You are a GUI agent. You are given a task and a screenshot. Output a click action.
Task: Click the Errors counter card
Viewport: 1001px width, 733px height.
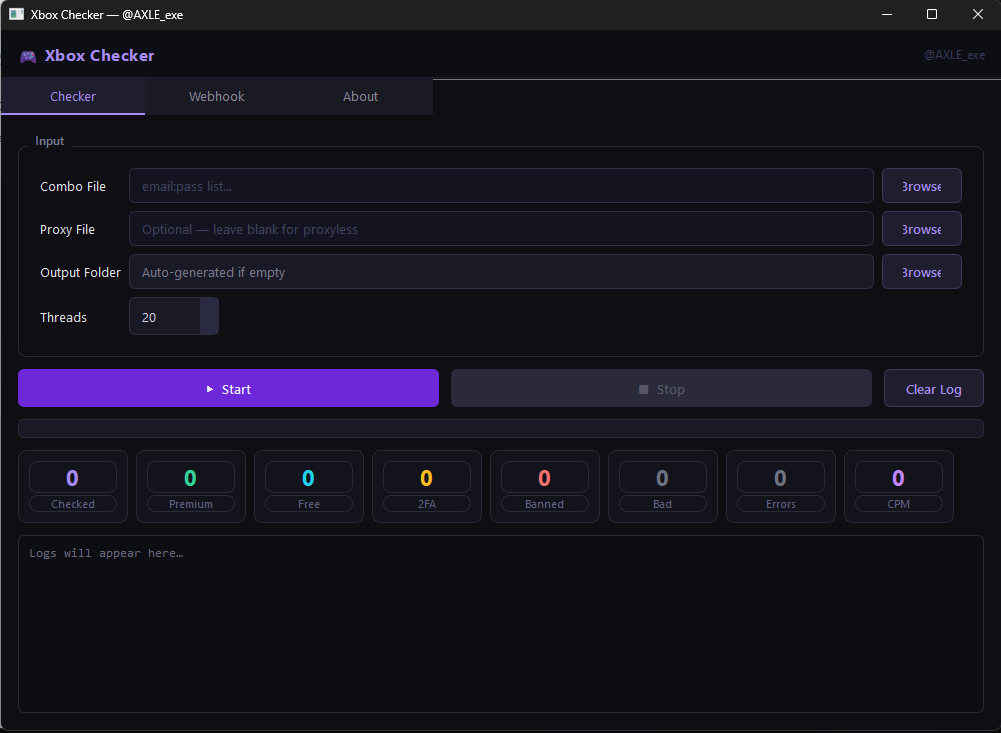[x=781, y=487]
